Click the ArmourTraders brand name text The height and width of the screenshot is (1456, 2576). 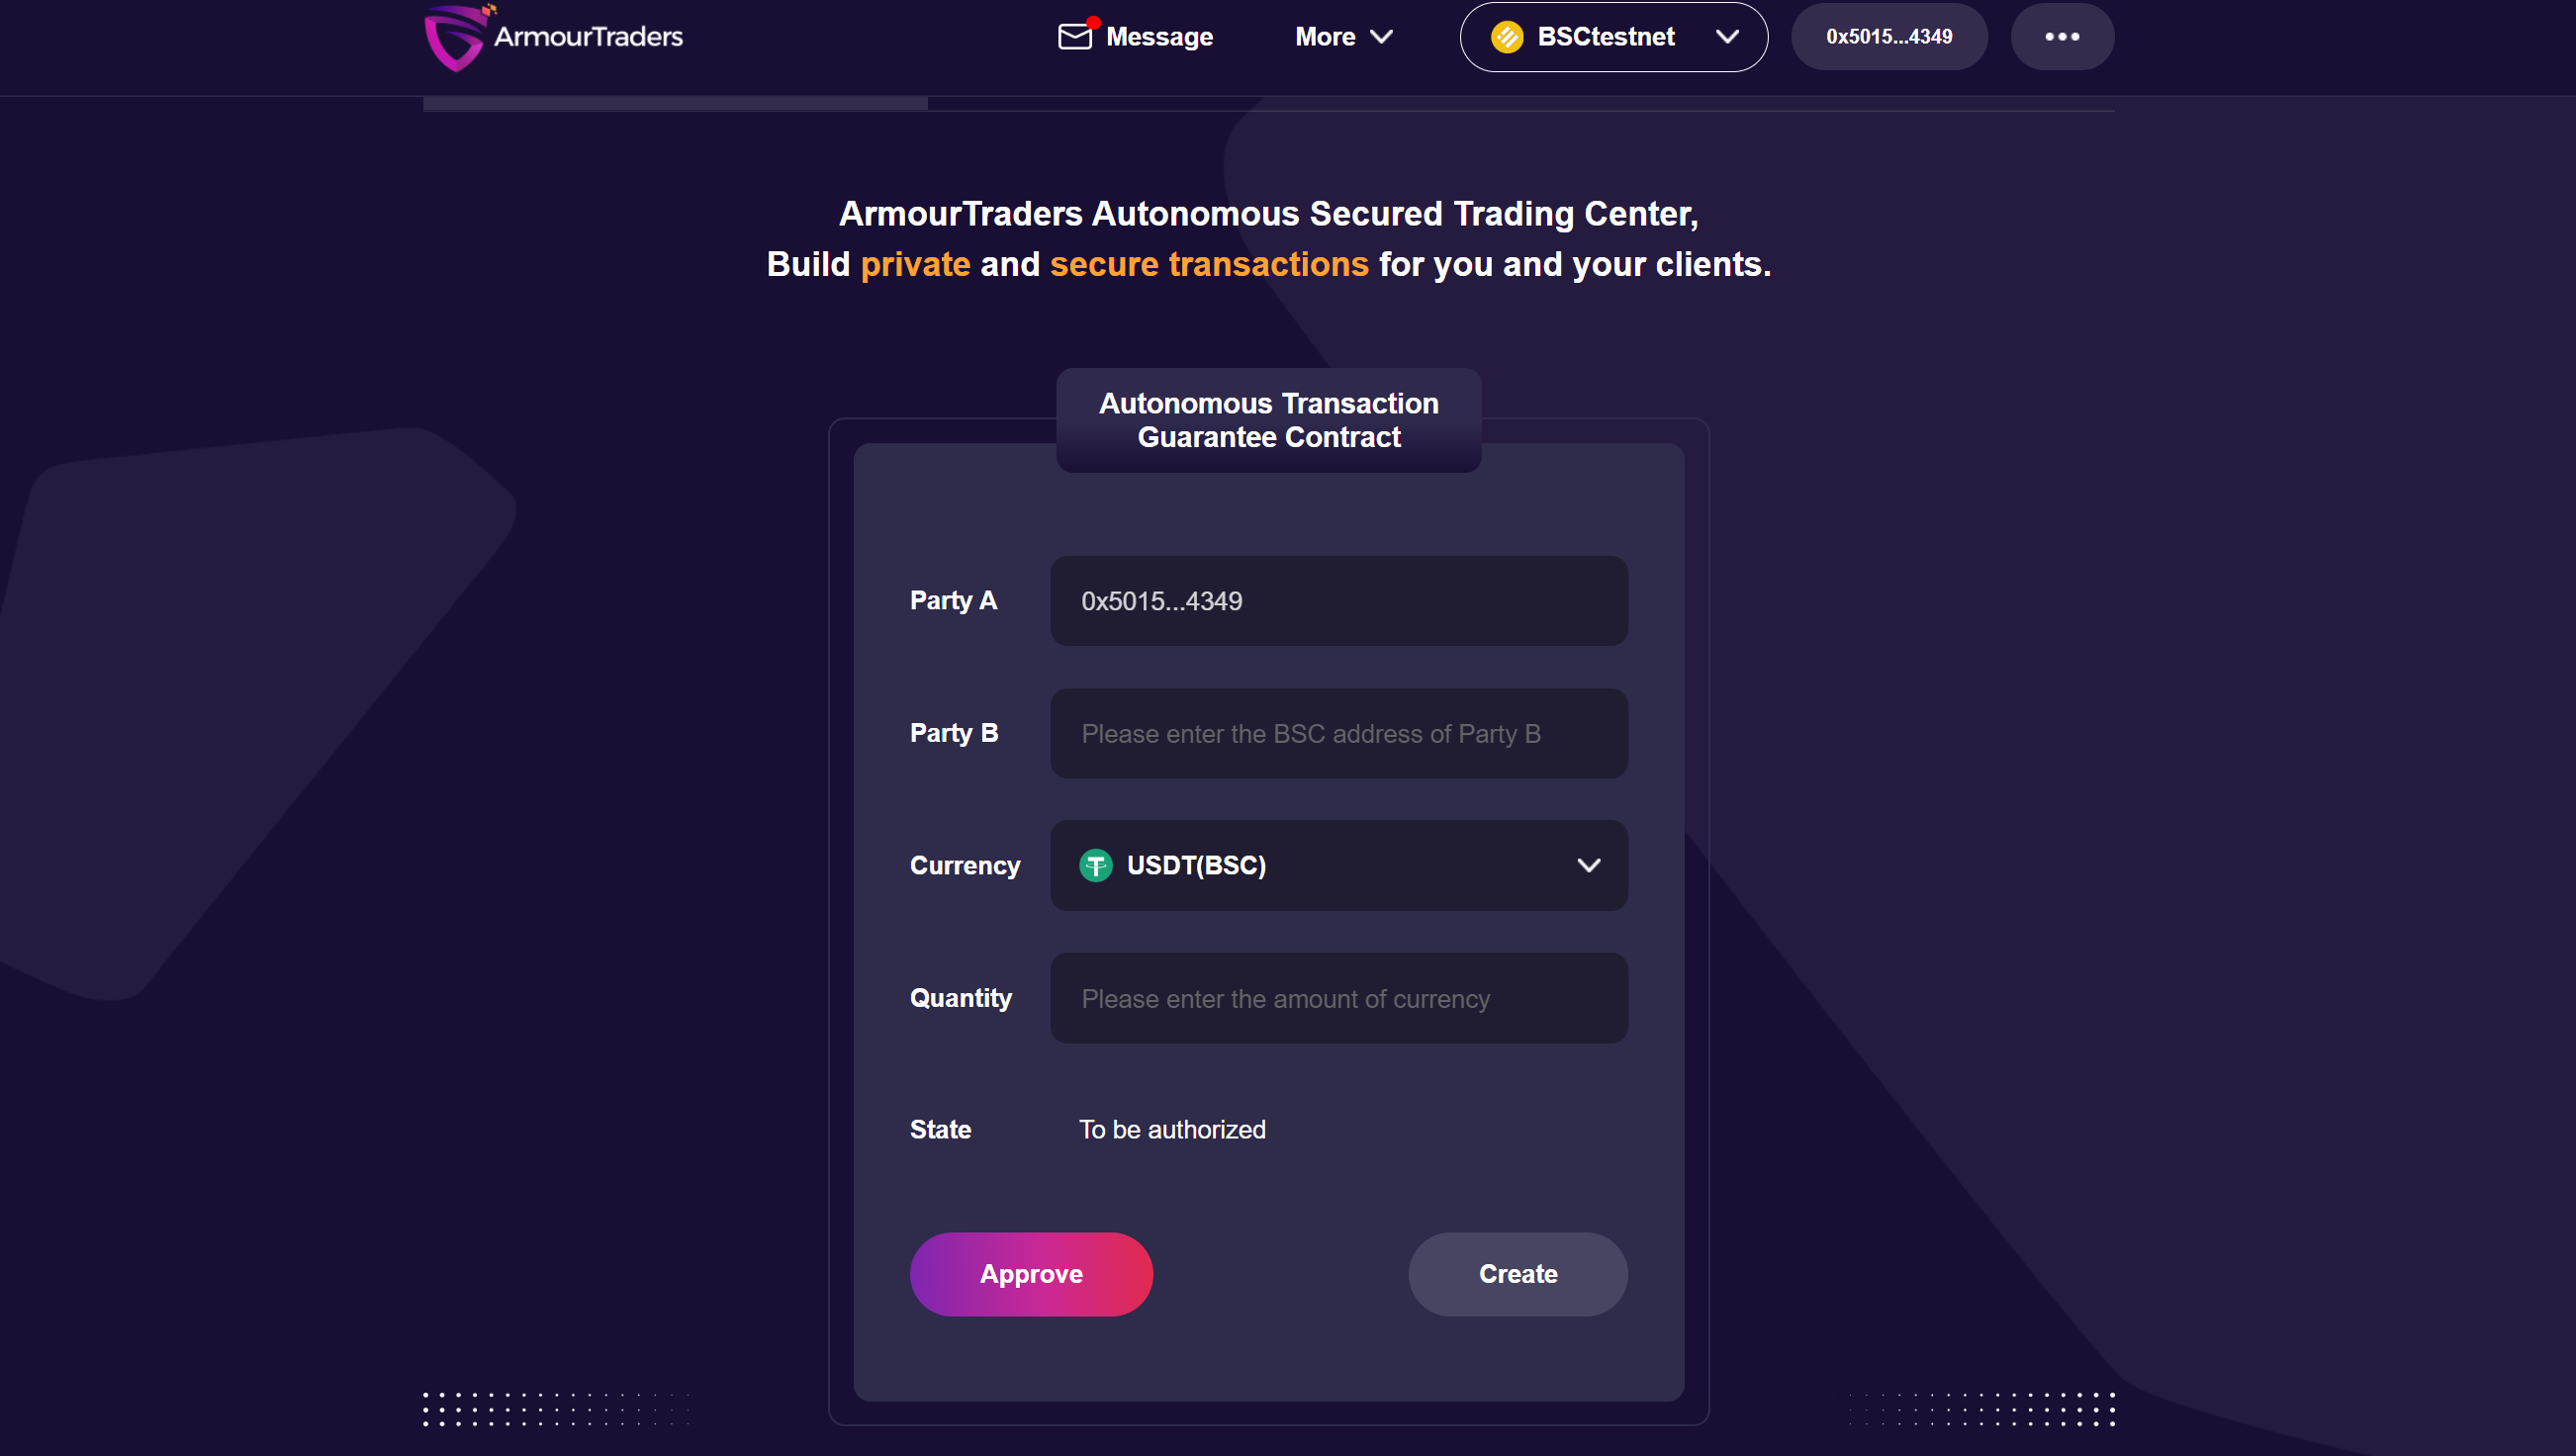tap(588, 37)
